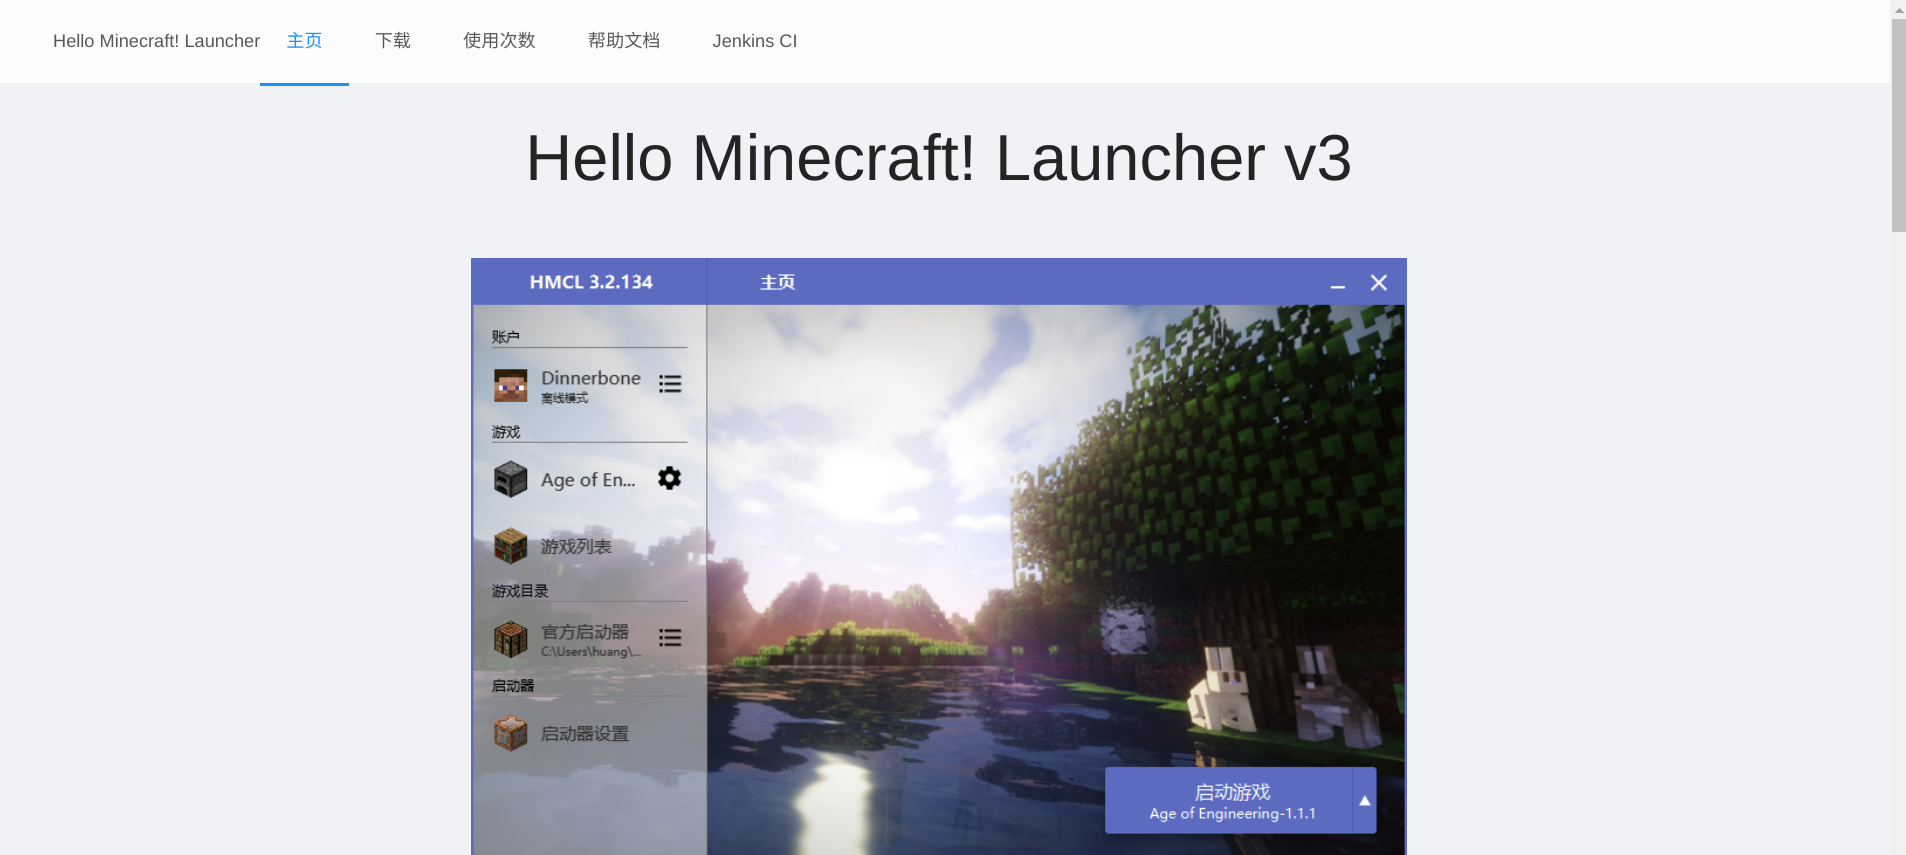Open the 帮助文档 page
Viewport: 1906px width, 855px height.
pos(624,41)
